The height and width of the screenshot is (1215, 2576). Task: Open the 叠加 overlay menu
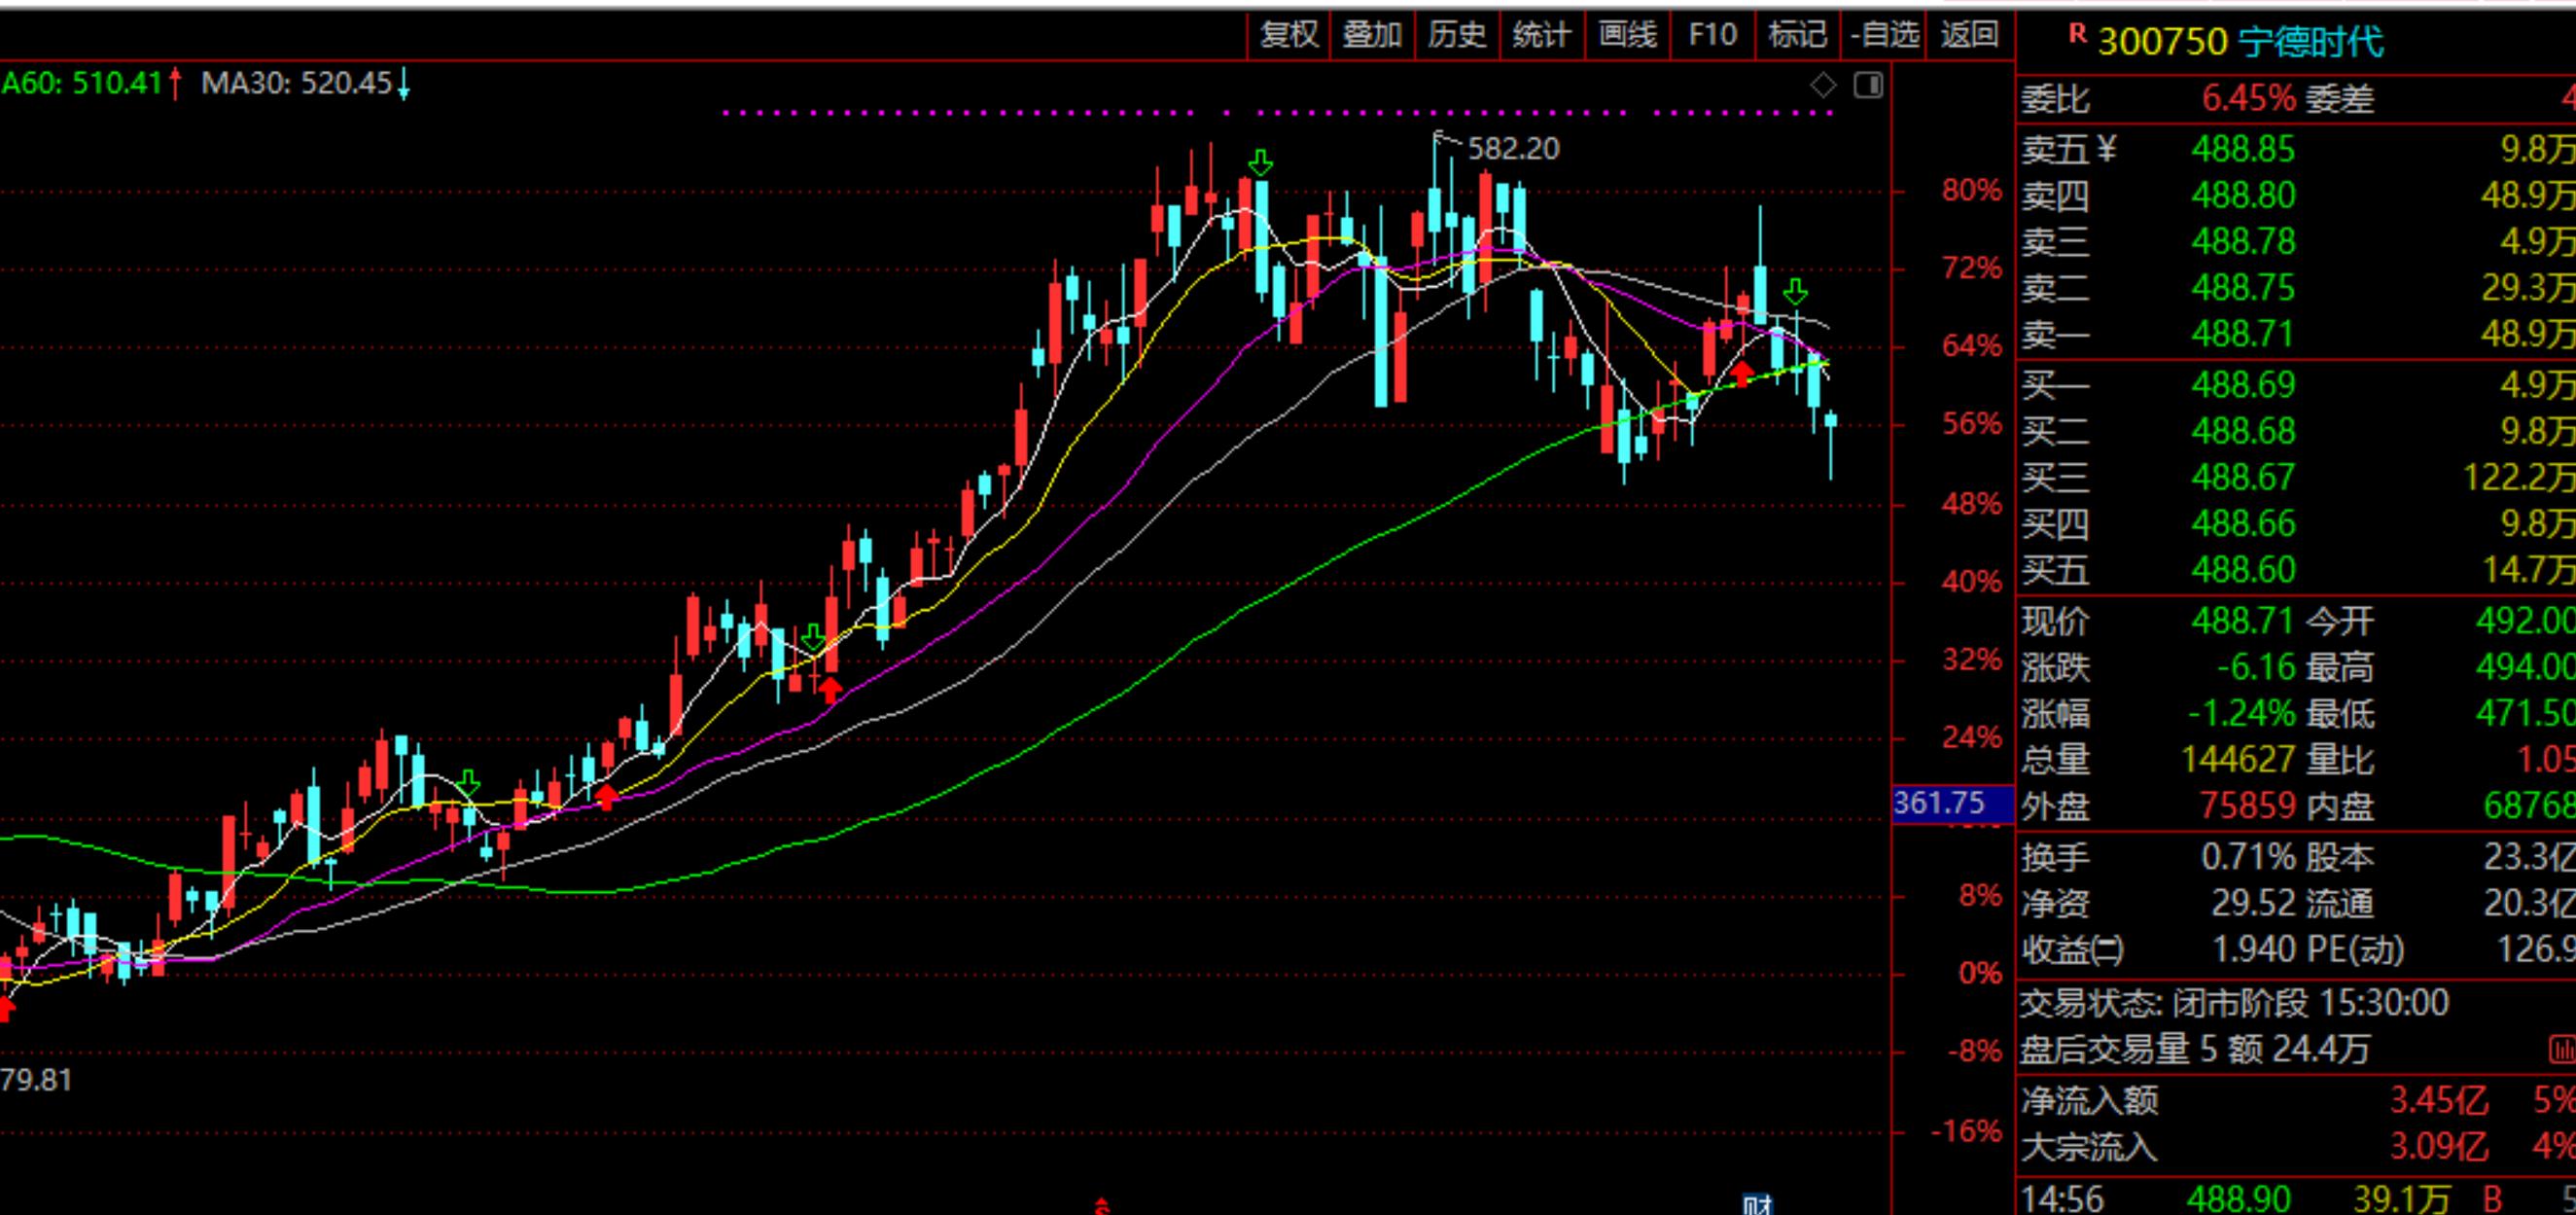pos(1372,36)
